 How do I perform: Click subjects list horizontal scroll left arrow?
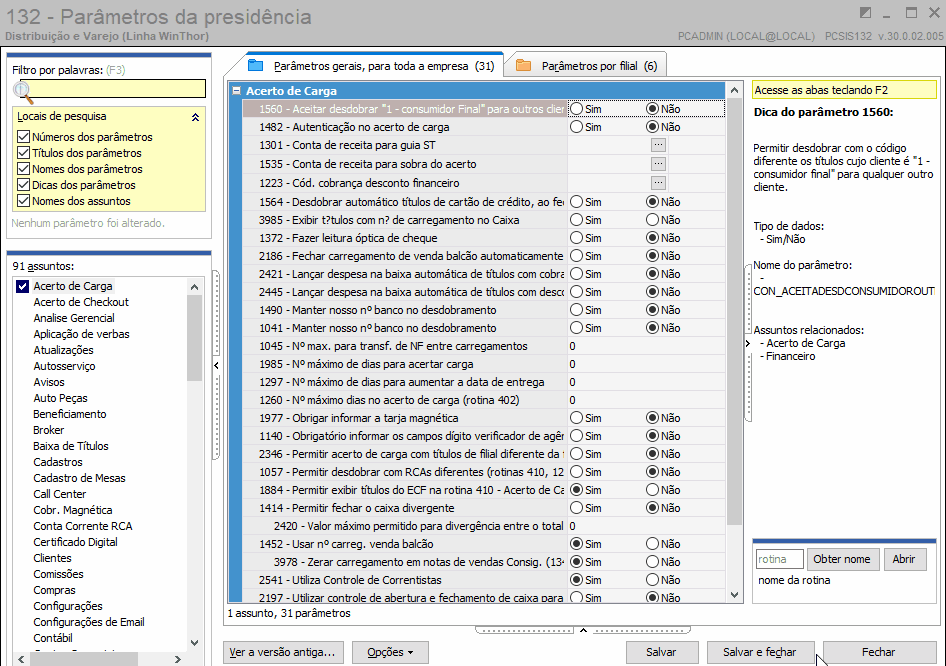tap(21, 659)
